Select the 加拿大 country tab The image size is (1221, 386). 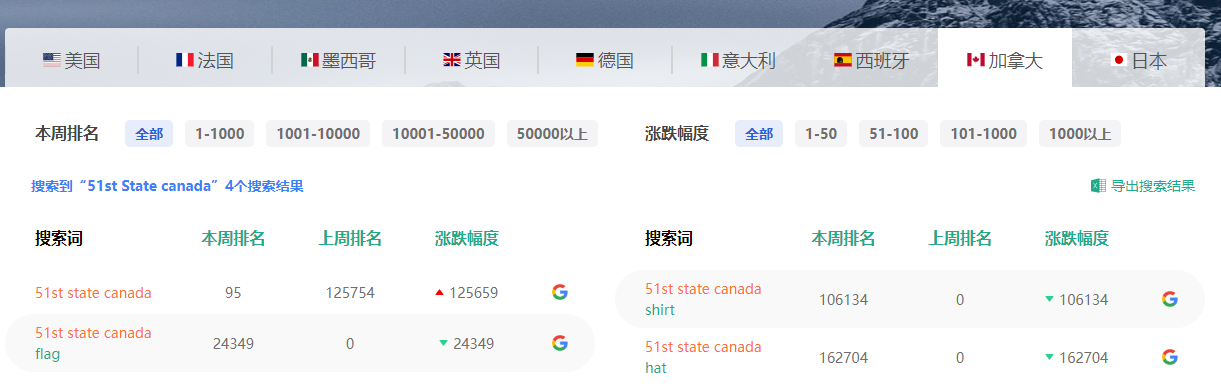coord(1005,60)
